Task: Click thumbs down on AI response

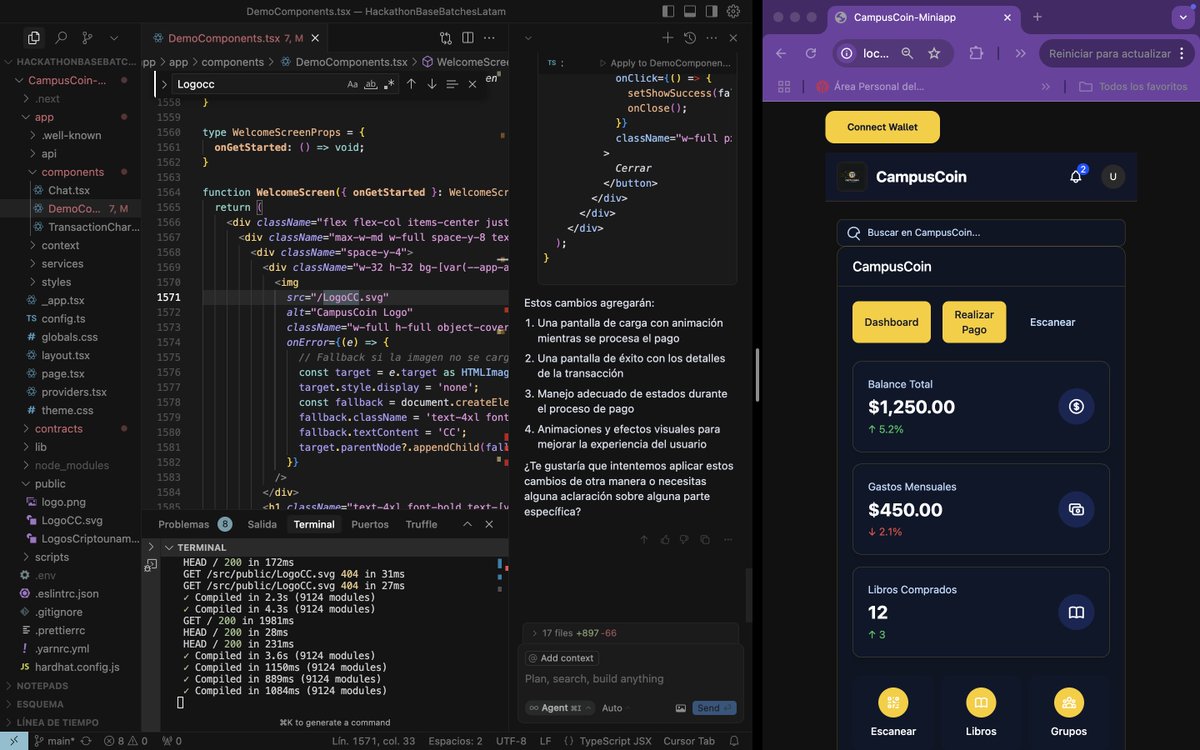Action: (685, 540)
